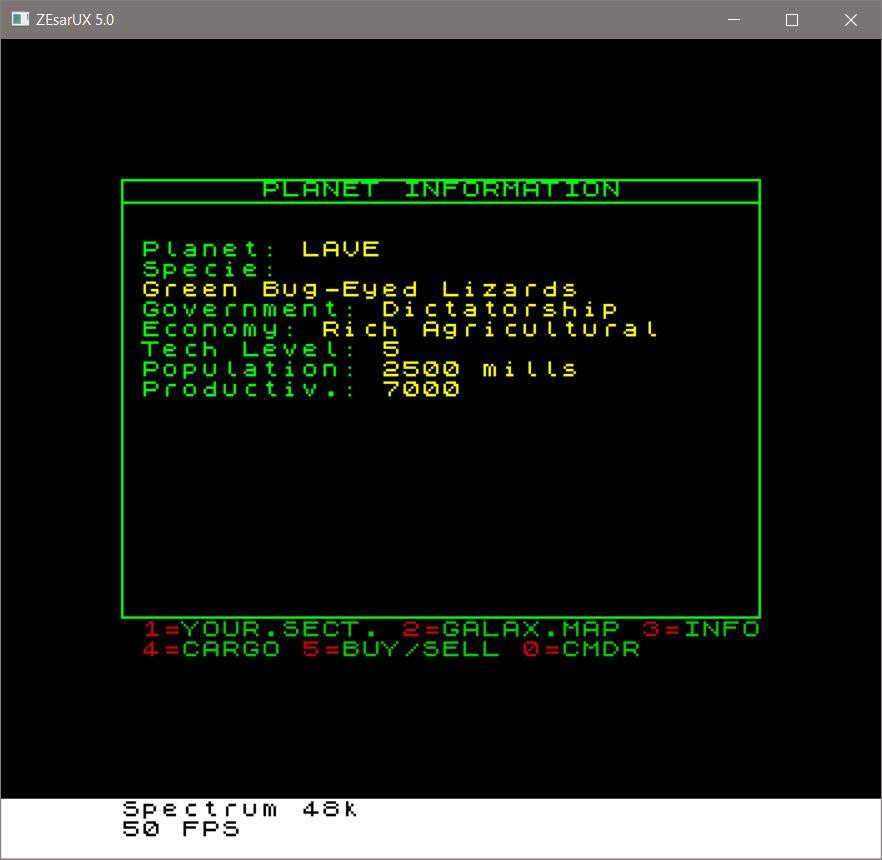
Task: Click the Planet: label
Action: pos(208,249)
